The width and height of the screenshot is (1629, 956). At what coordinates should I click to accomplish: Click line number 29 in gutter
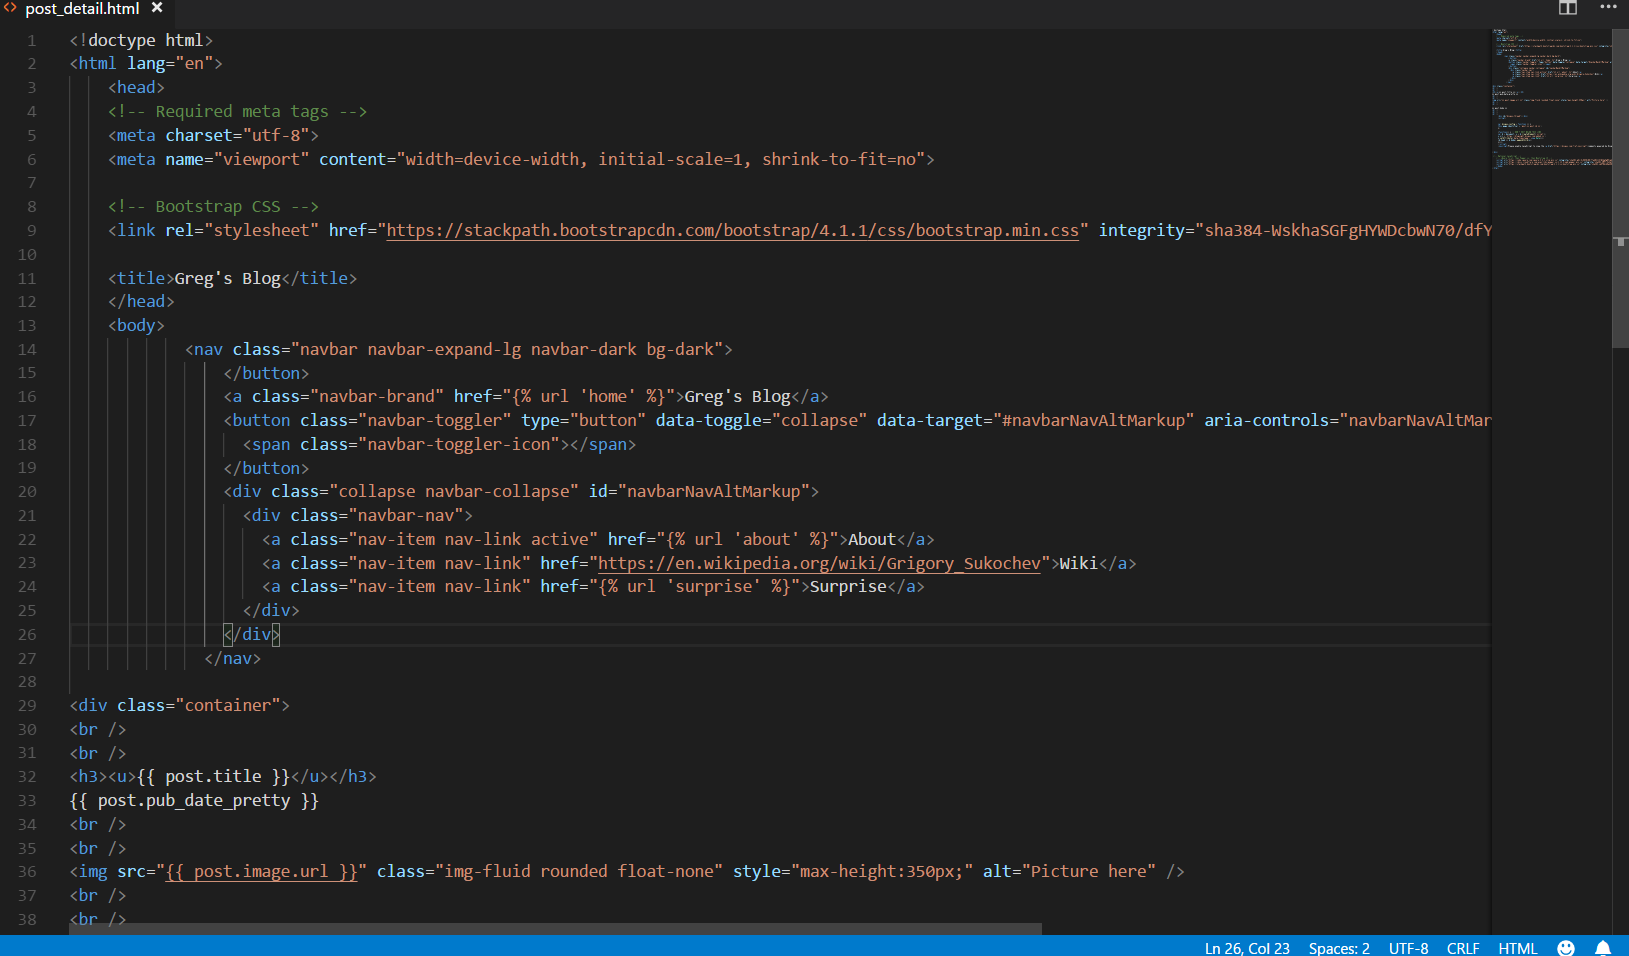point(27,706)
